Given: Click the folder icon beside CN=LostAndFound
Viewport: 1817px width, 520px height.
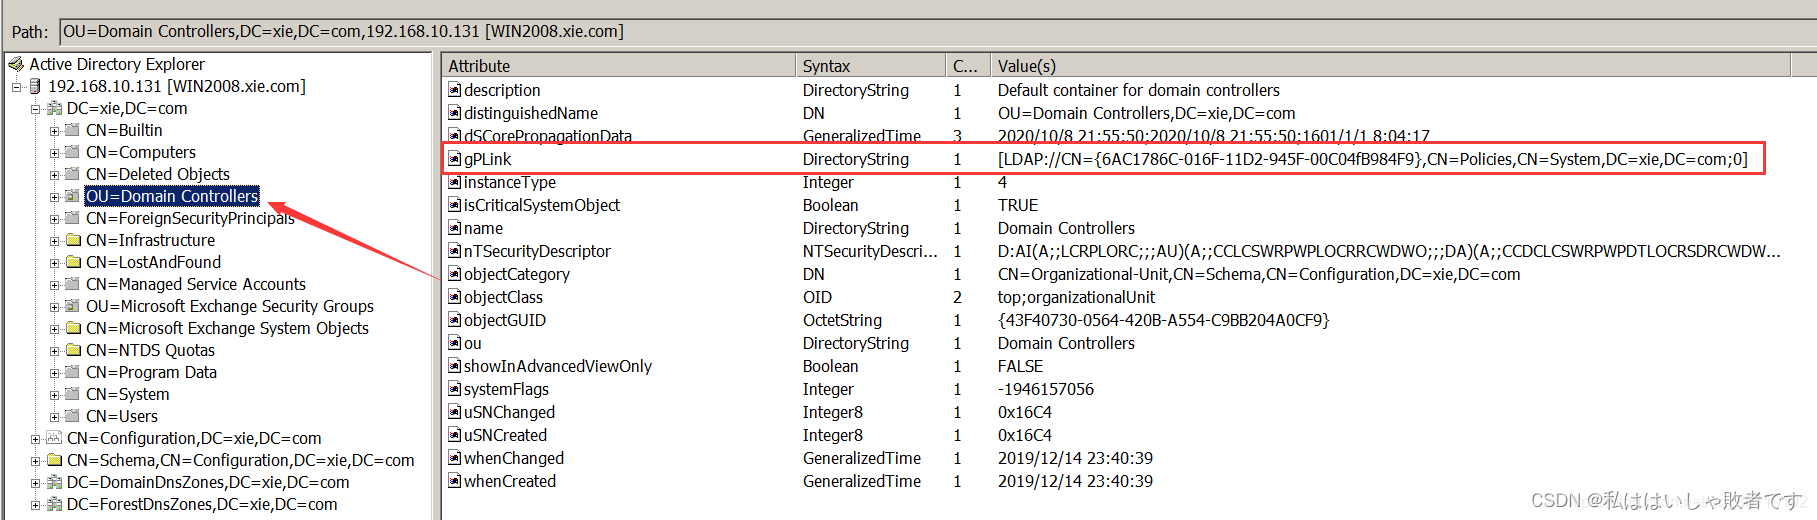Looking at the screenshot, I should (73, 262).
